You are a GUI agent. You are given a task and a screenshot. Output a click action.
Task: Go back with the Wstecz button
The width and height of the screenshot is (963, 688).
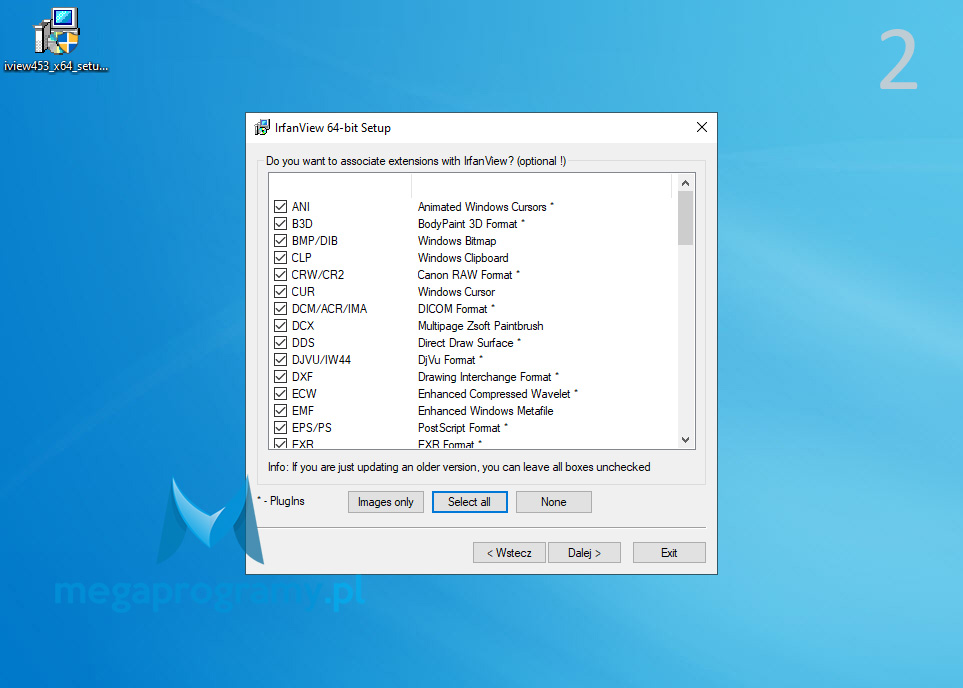tap(509, 553)
